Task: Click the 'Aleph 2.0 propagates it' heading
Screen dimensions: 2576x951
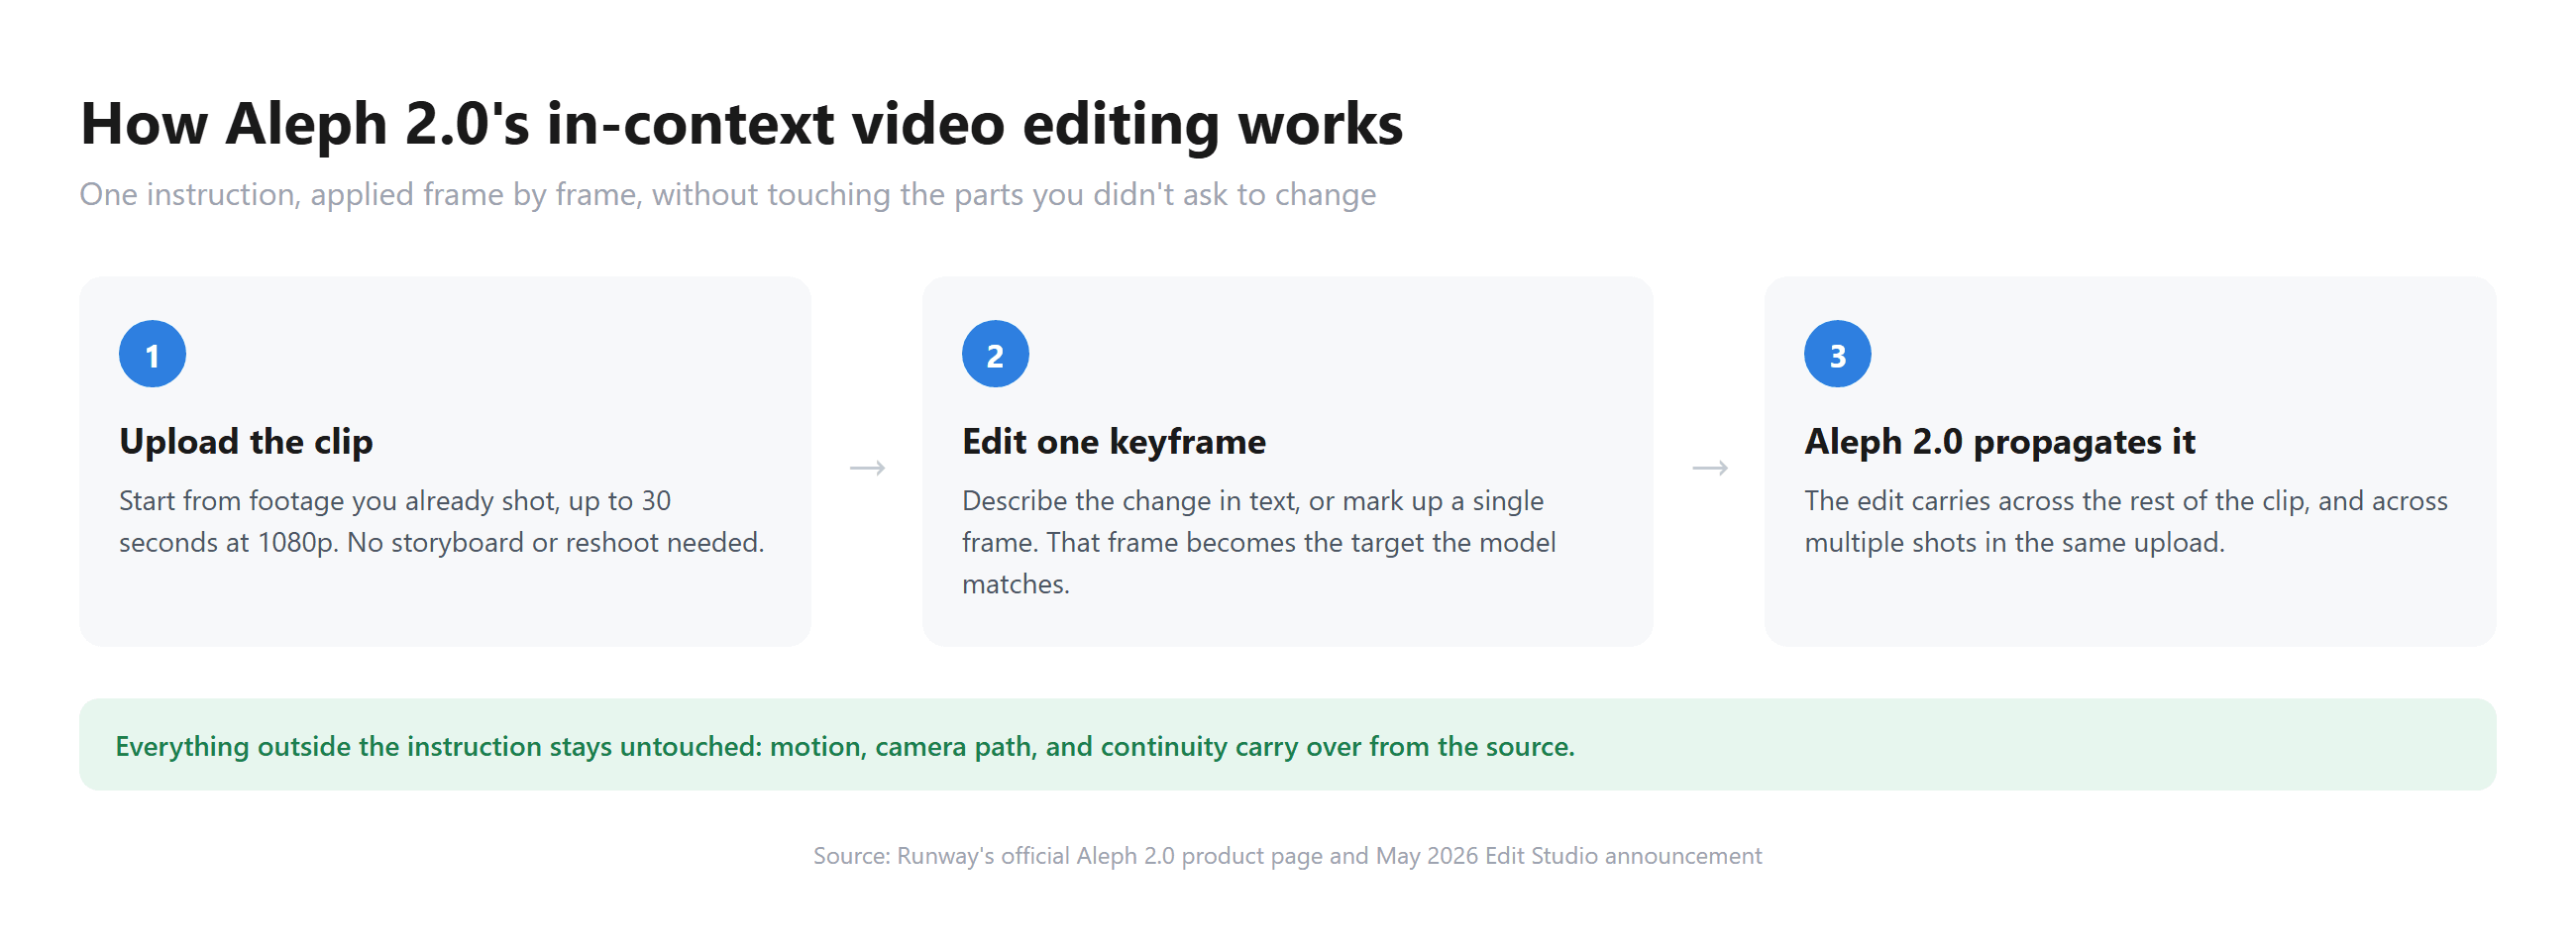Action: (x=1999, y=441)
